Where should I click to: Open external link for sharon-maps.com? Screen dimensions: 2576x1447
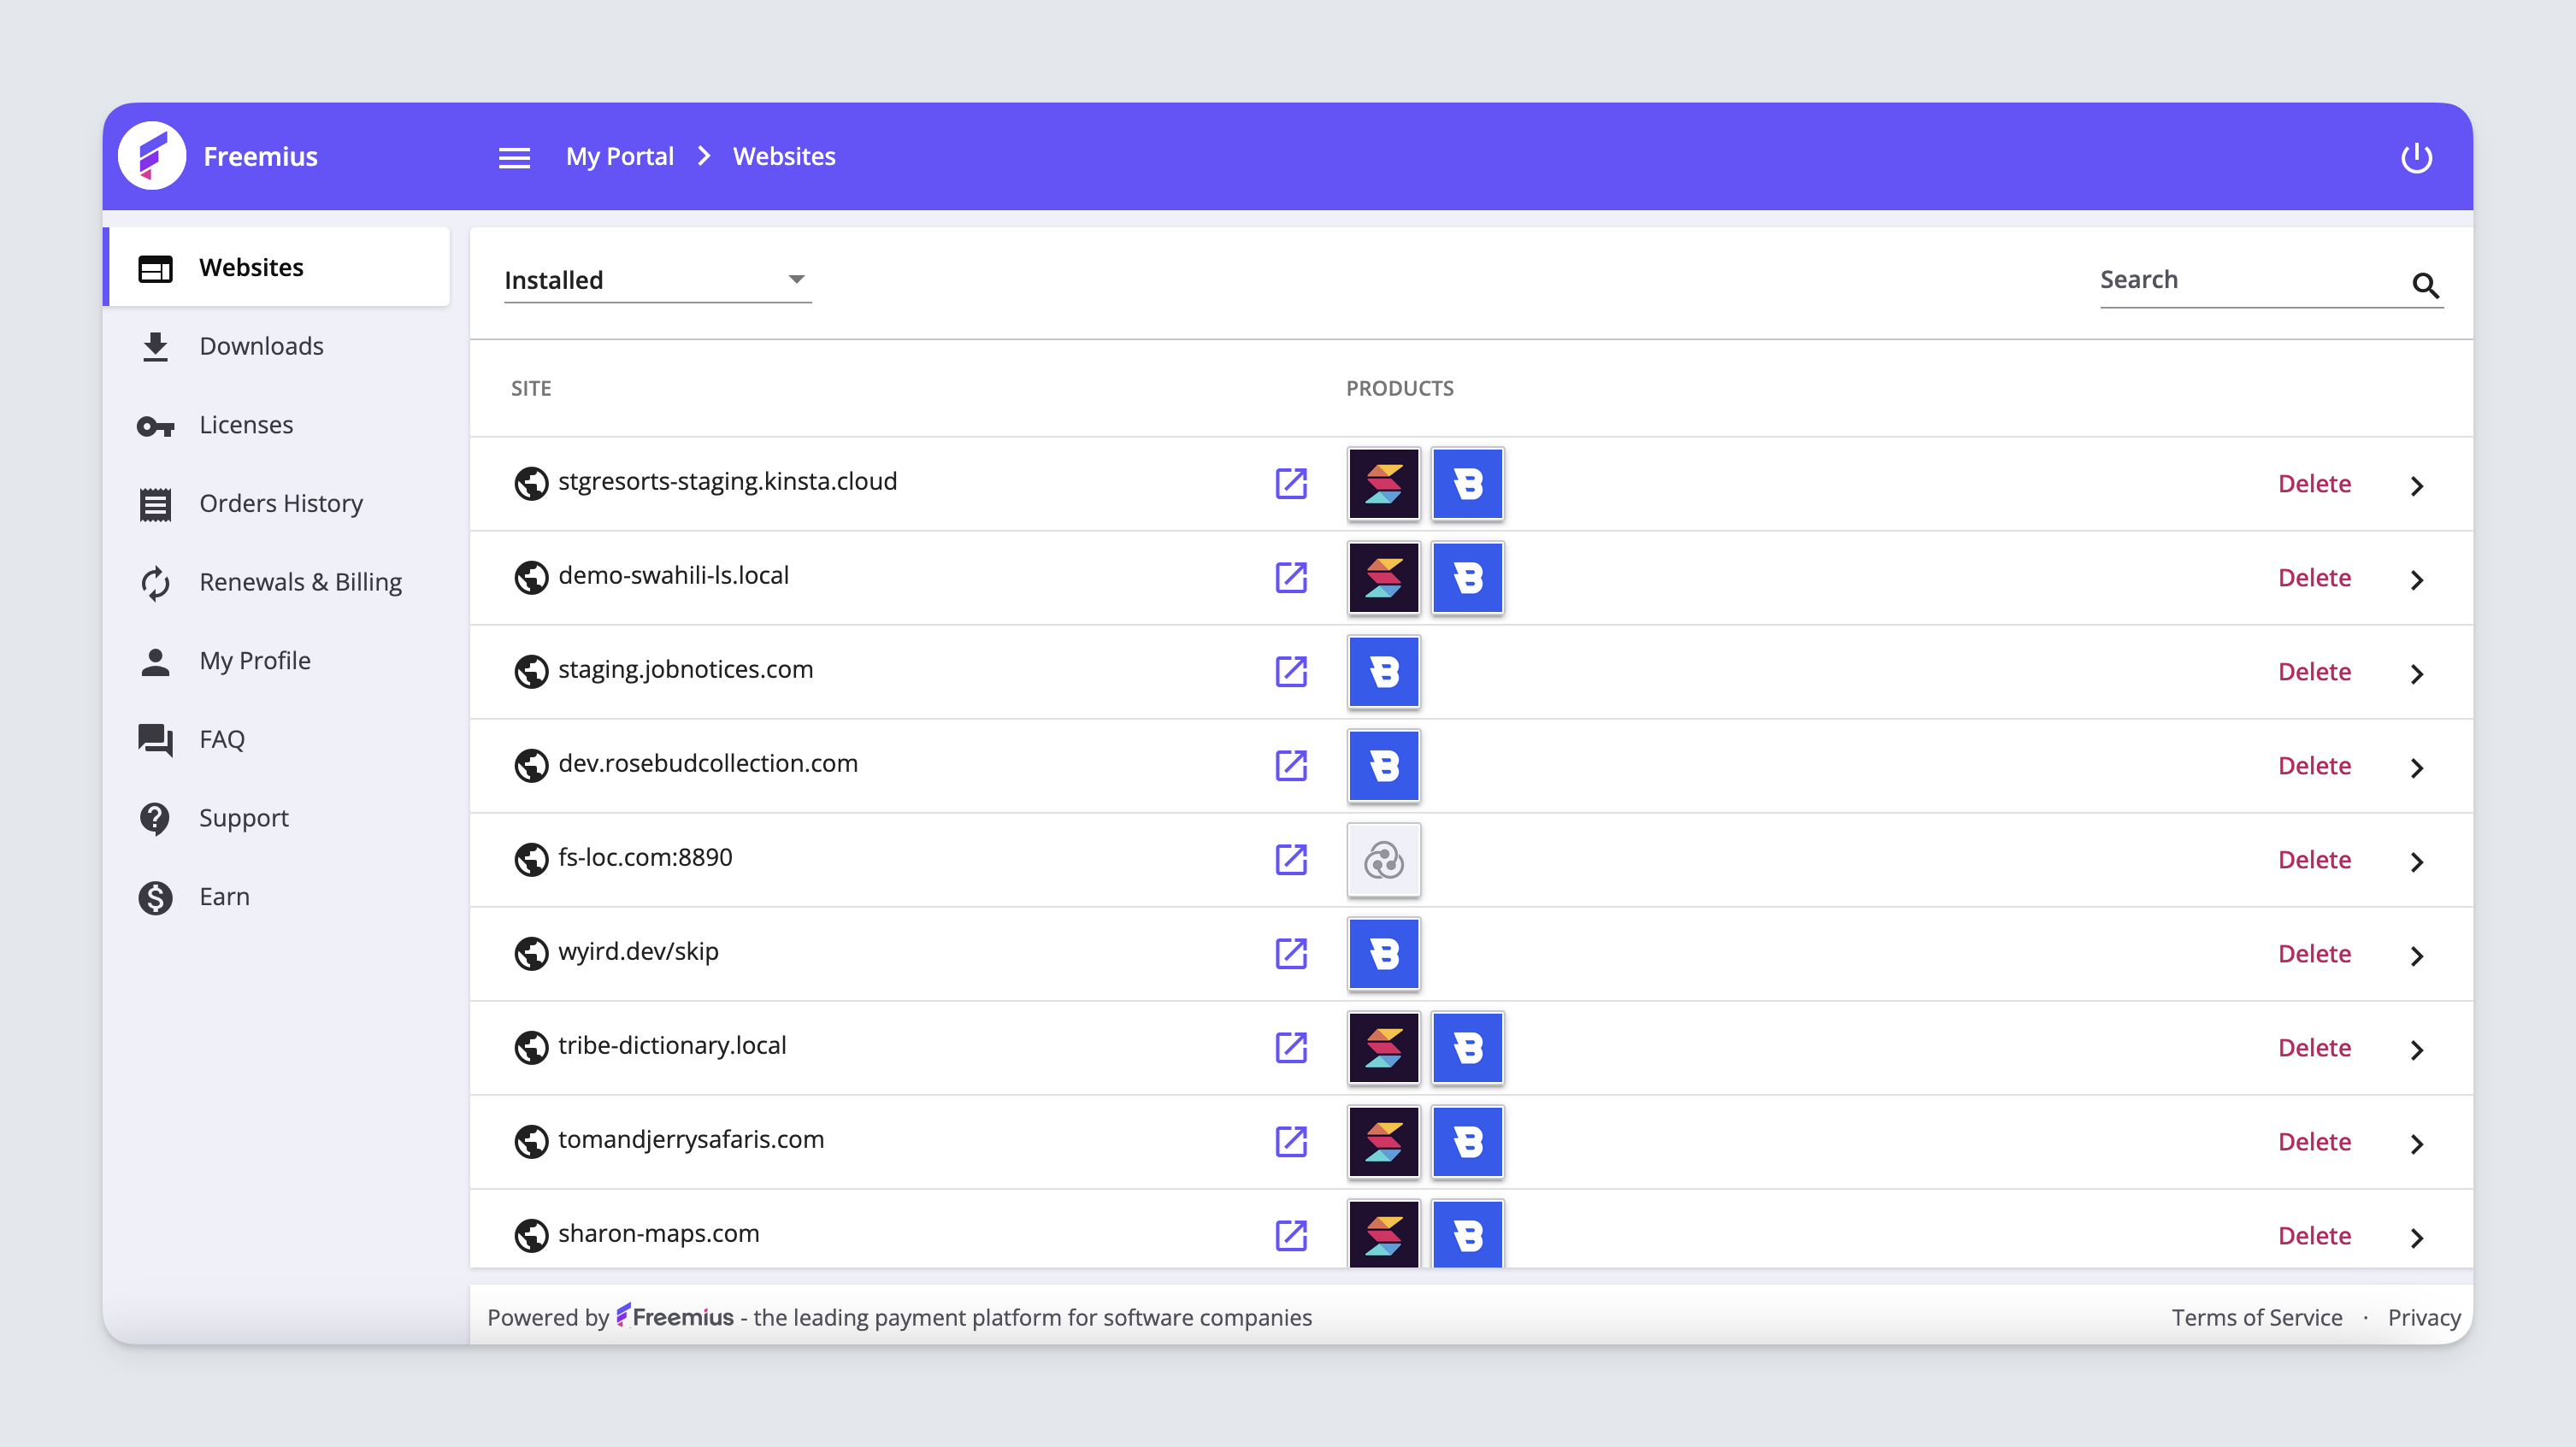1291,1235
